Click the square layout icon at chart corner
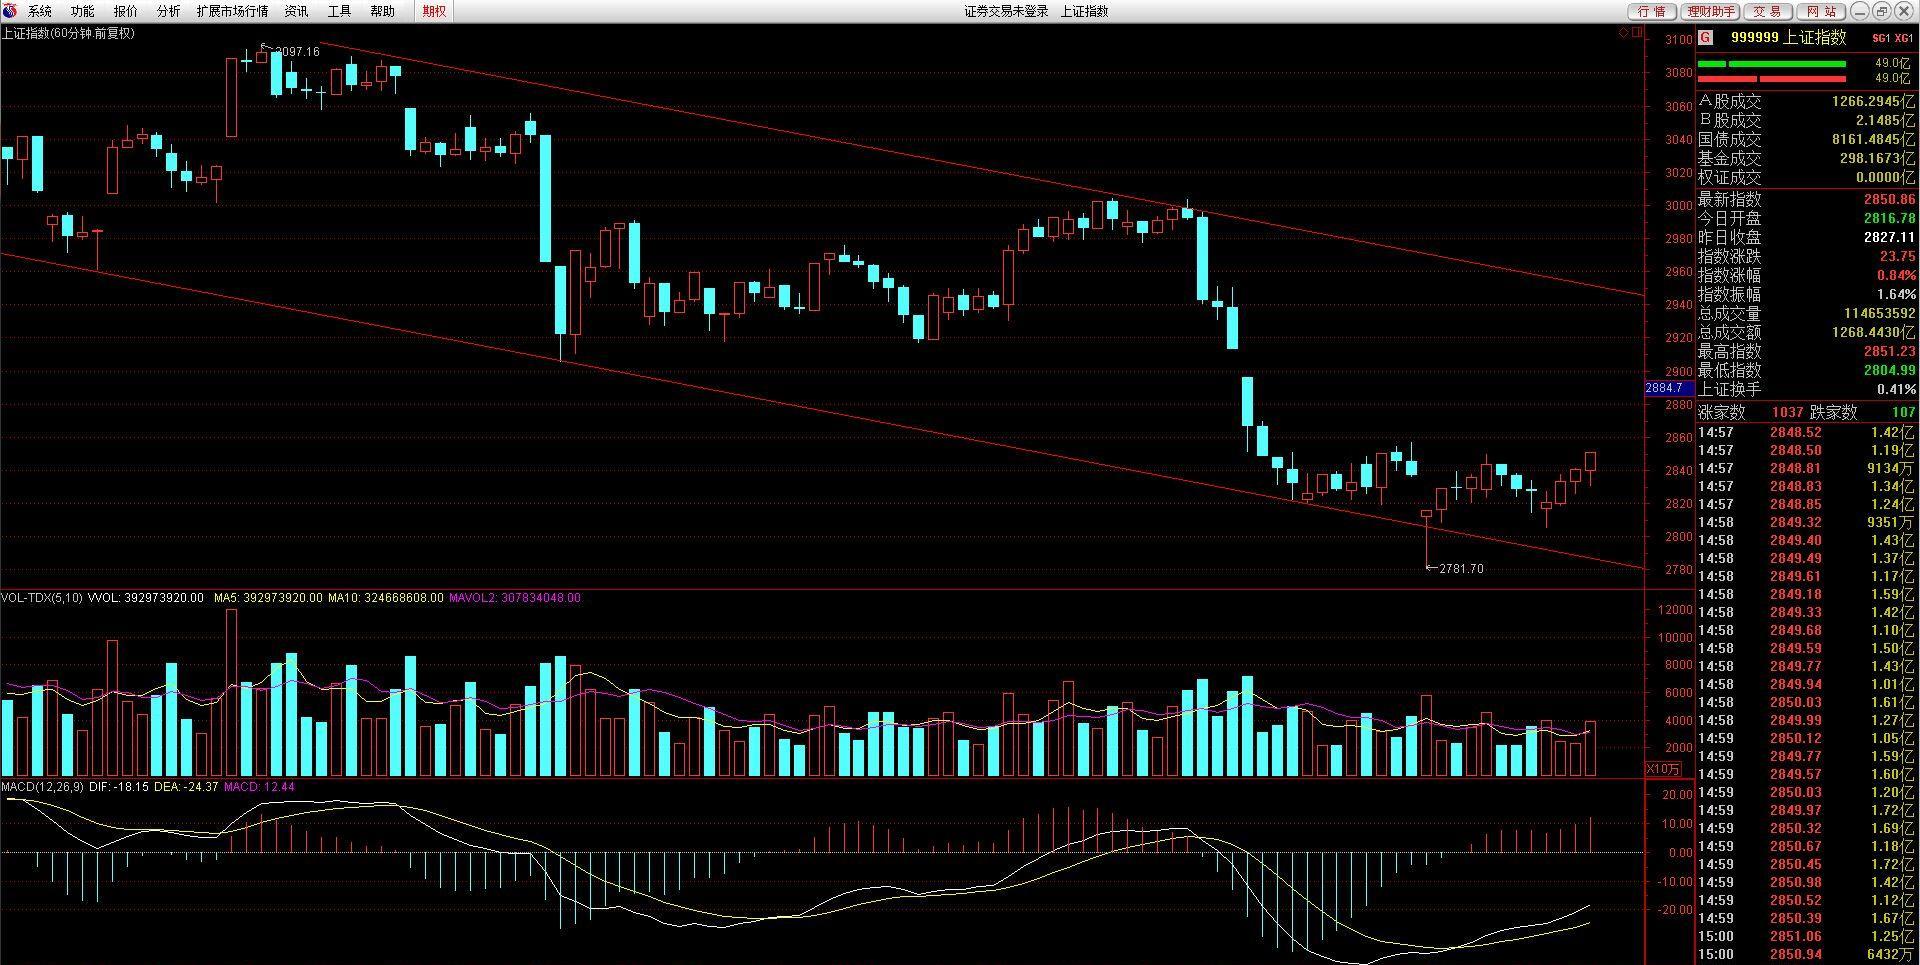This screenshot has width=1920, height=965. click(x=1637, y=33)
